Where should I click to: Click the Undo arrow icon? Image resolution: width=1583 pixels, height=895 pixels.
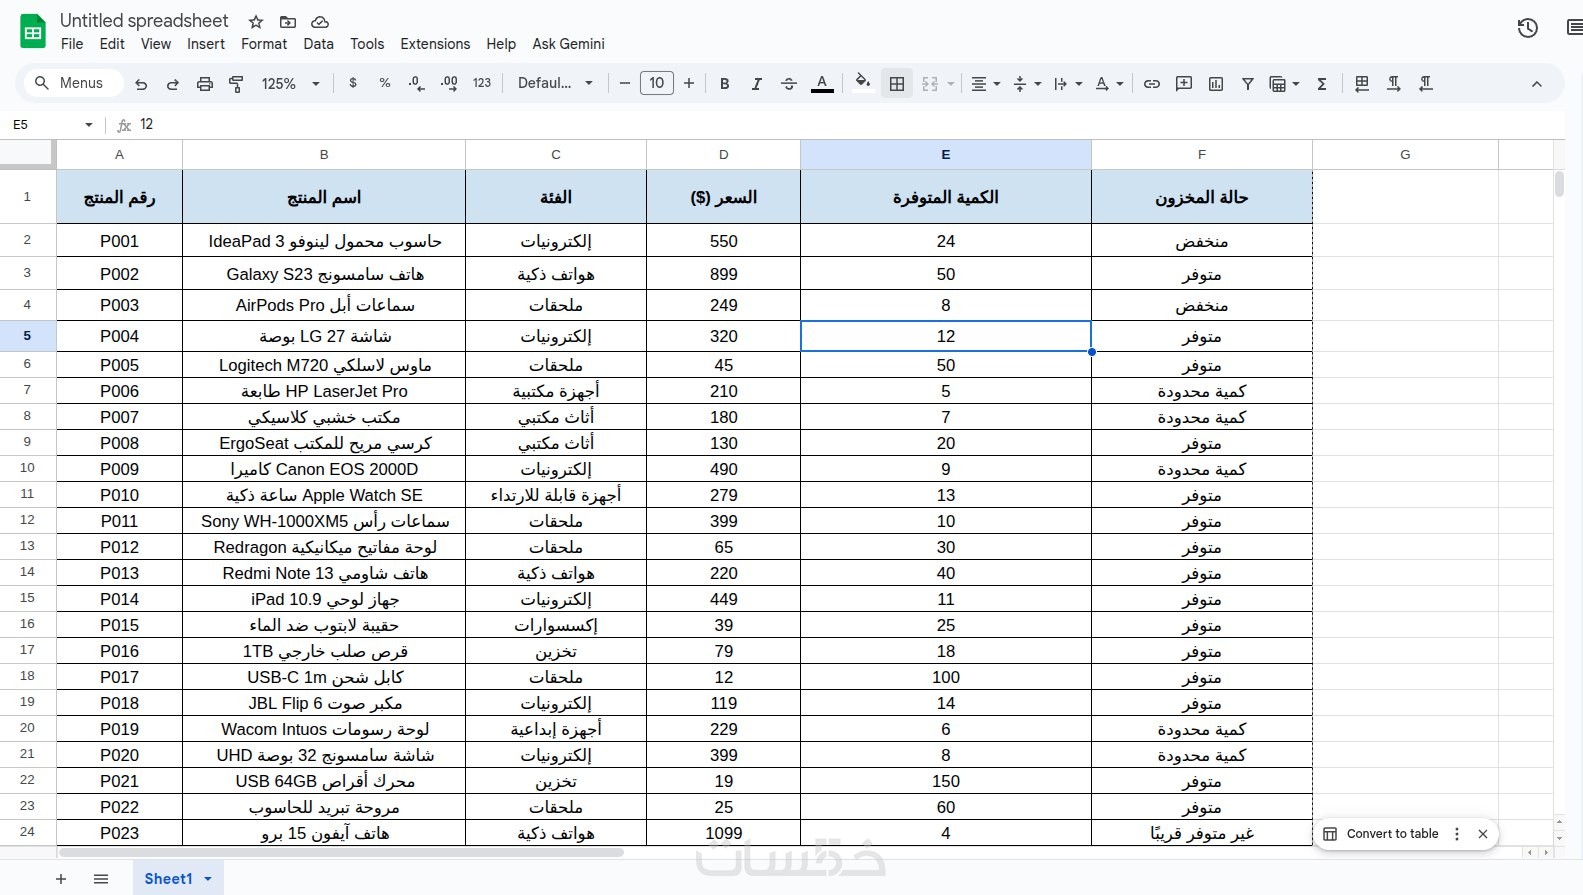(141, 84)
